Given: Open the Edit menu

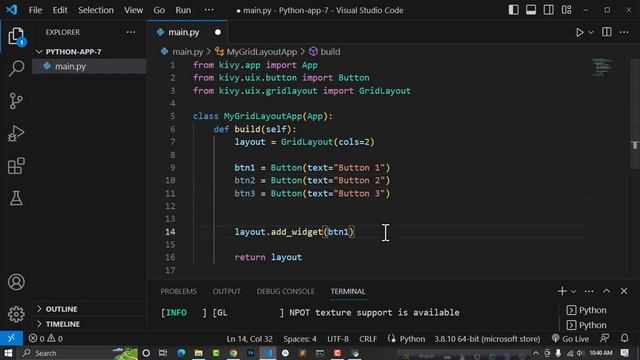Looking at the screenshot, I should click(x=60, y=10).
